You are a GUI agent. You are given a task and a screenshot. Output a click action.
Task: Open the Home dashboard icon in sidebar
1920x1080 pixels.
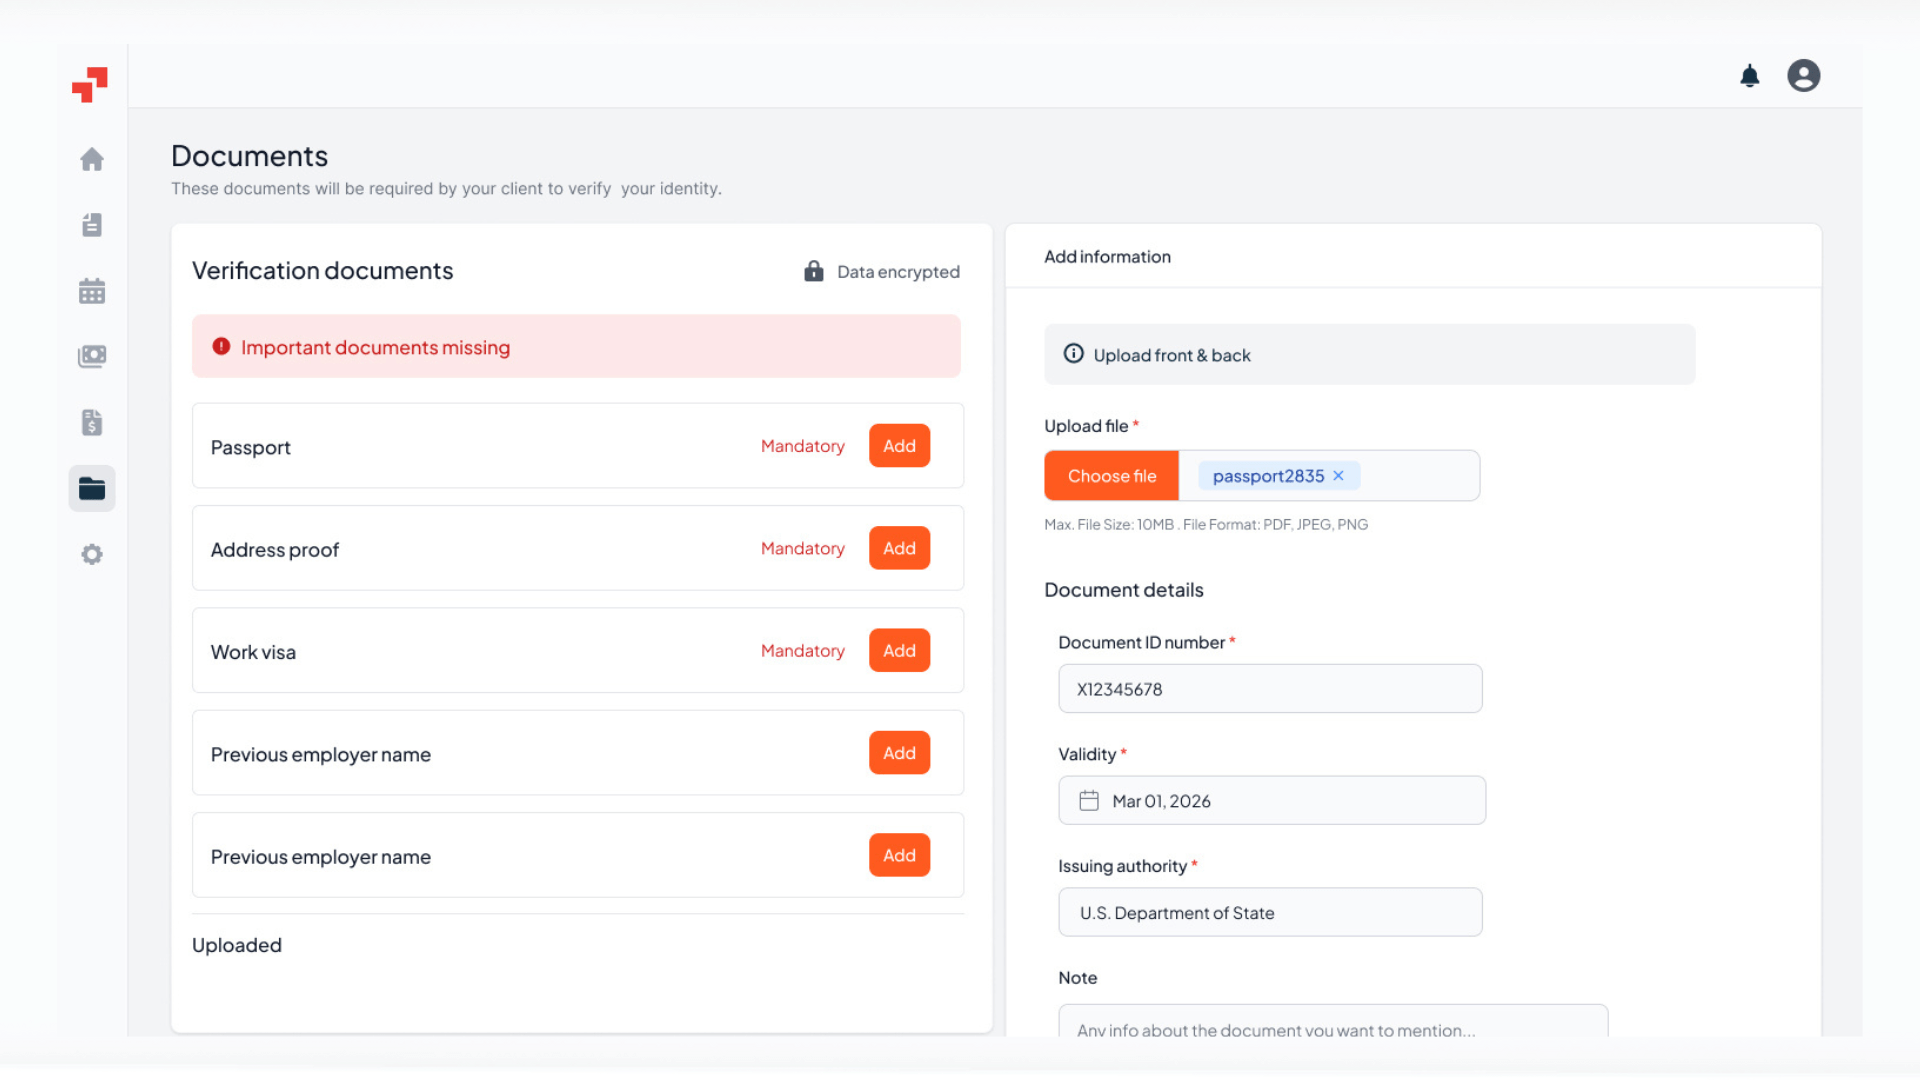point(91,159)
